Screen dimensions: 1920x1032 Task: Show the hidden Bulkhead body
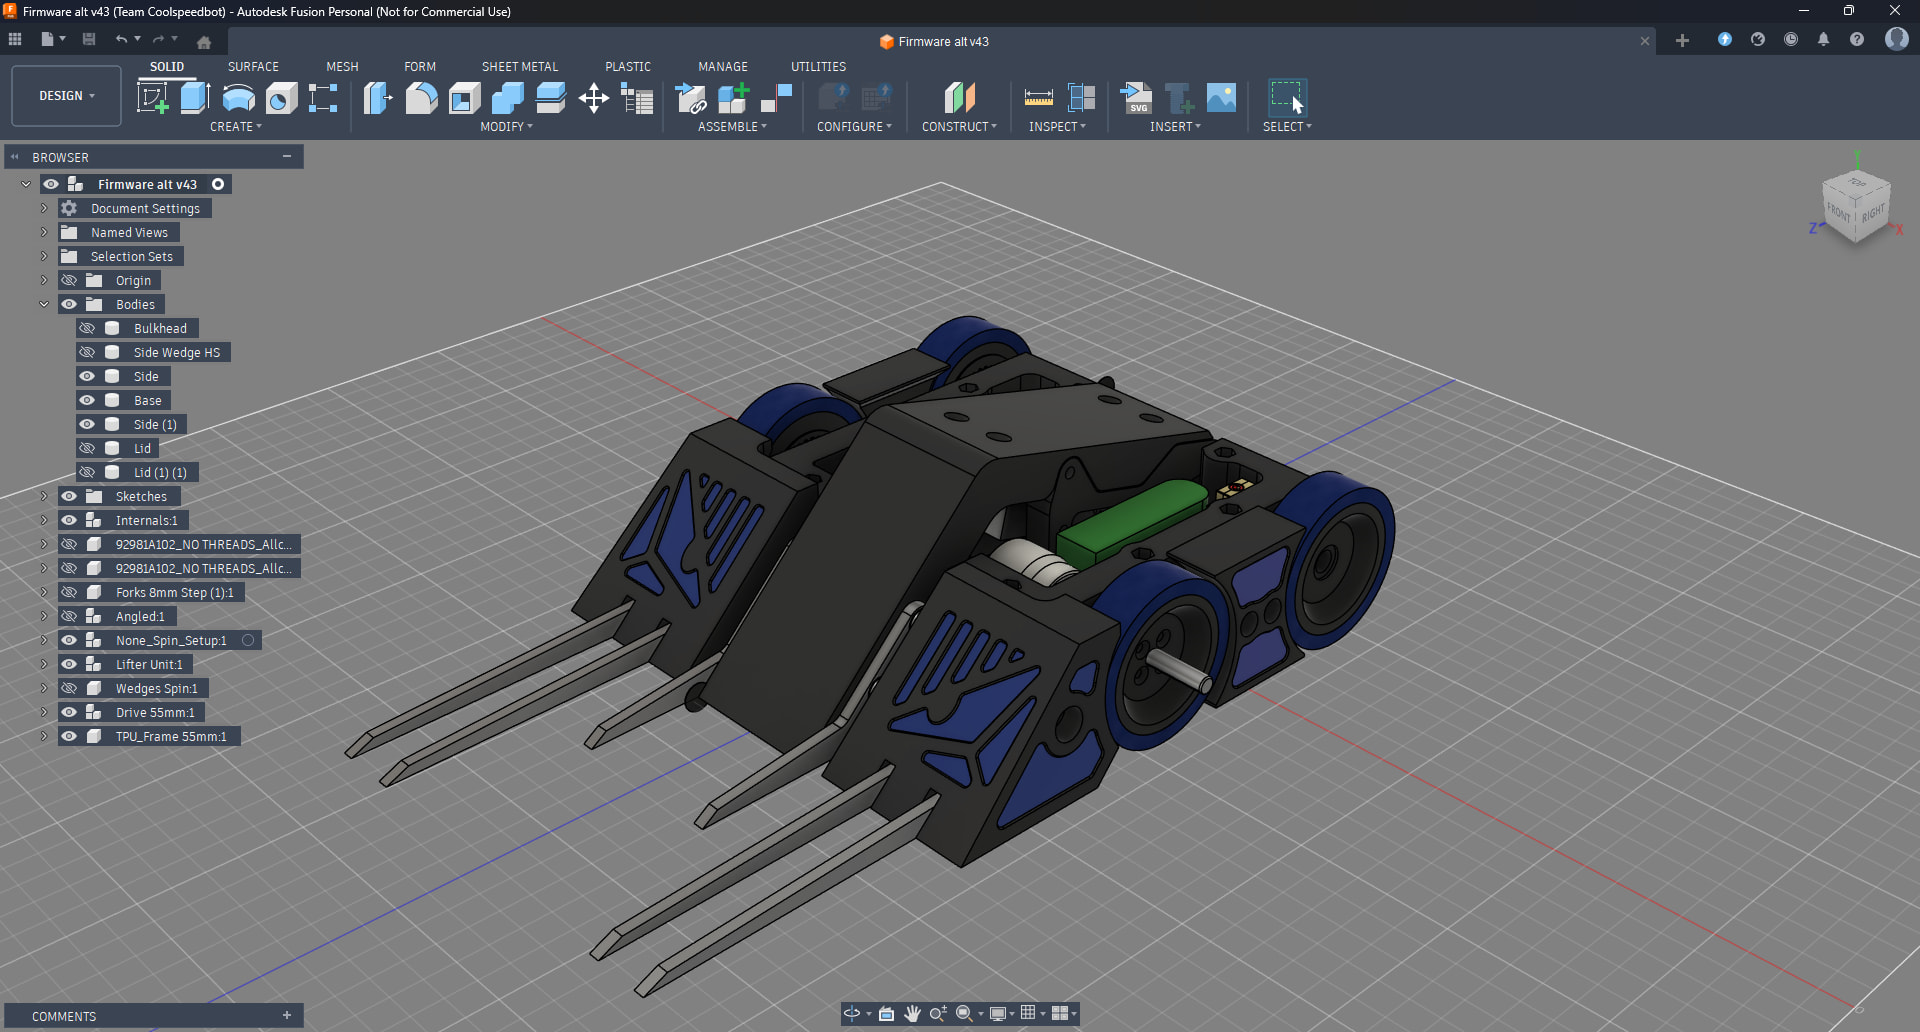click(x=87, y=328)
